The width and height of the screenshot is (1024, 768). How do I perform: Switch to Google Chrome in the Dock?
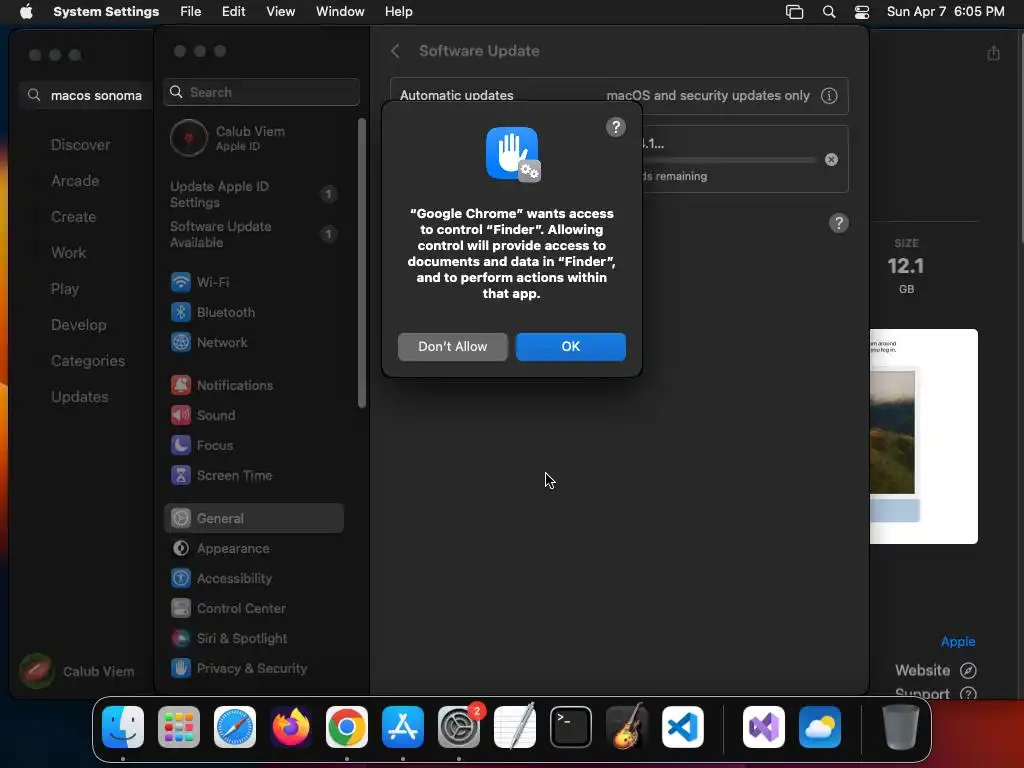coord(347,727)
